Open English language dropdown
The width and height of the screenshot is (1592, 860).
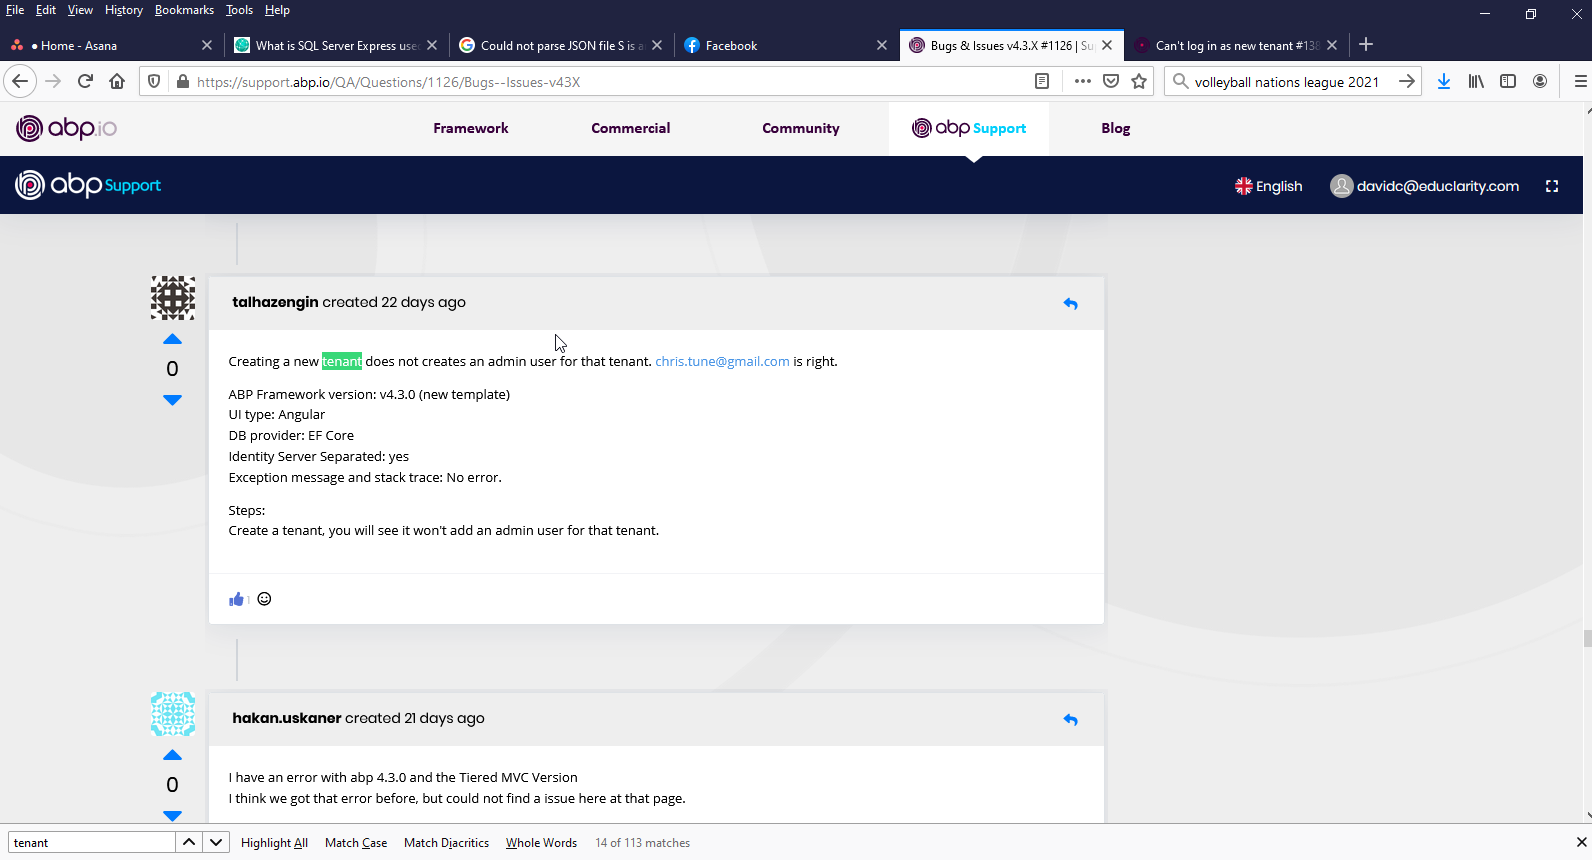(1268, 186)
